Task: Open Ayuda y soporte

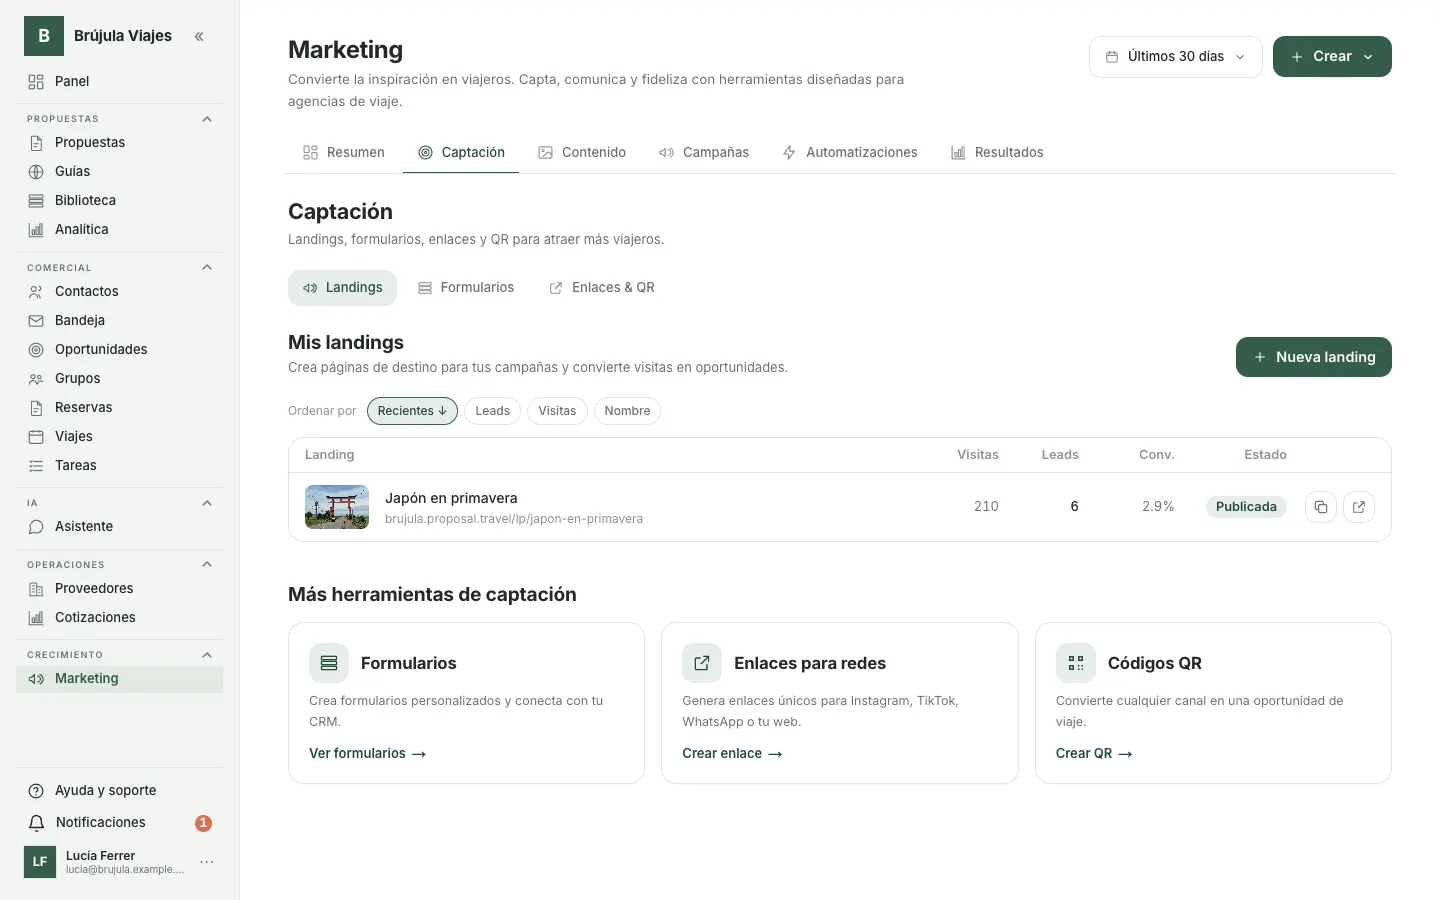Action: point(120,790)
